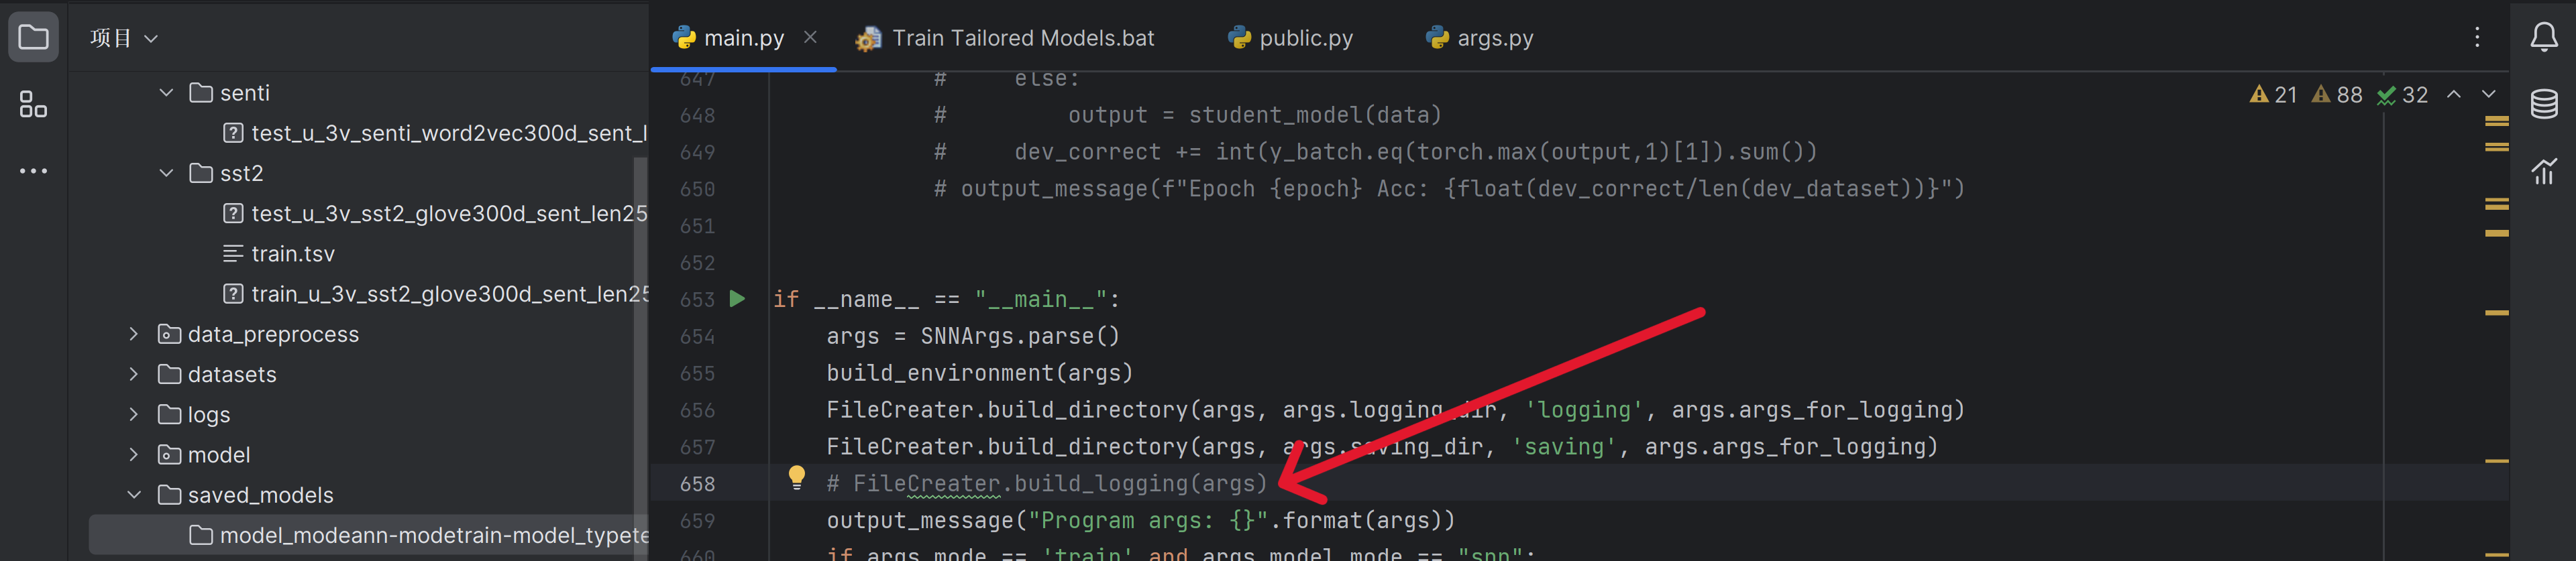Viewport: 2576px width, 561px height.
Task: Open the Structure tool window icon
Action: 33,104
